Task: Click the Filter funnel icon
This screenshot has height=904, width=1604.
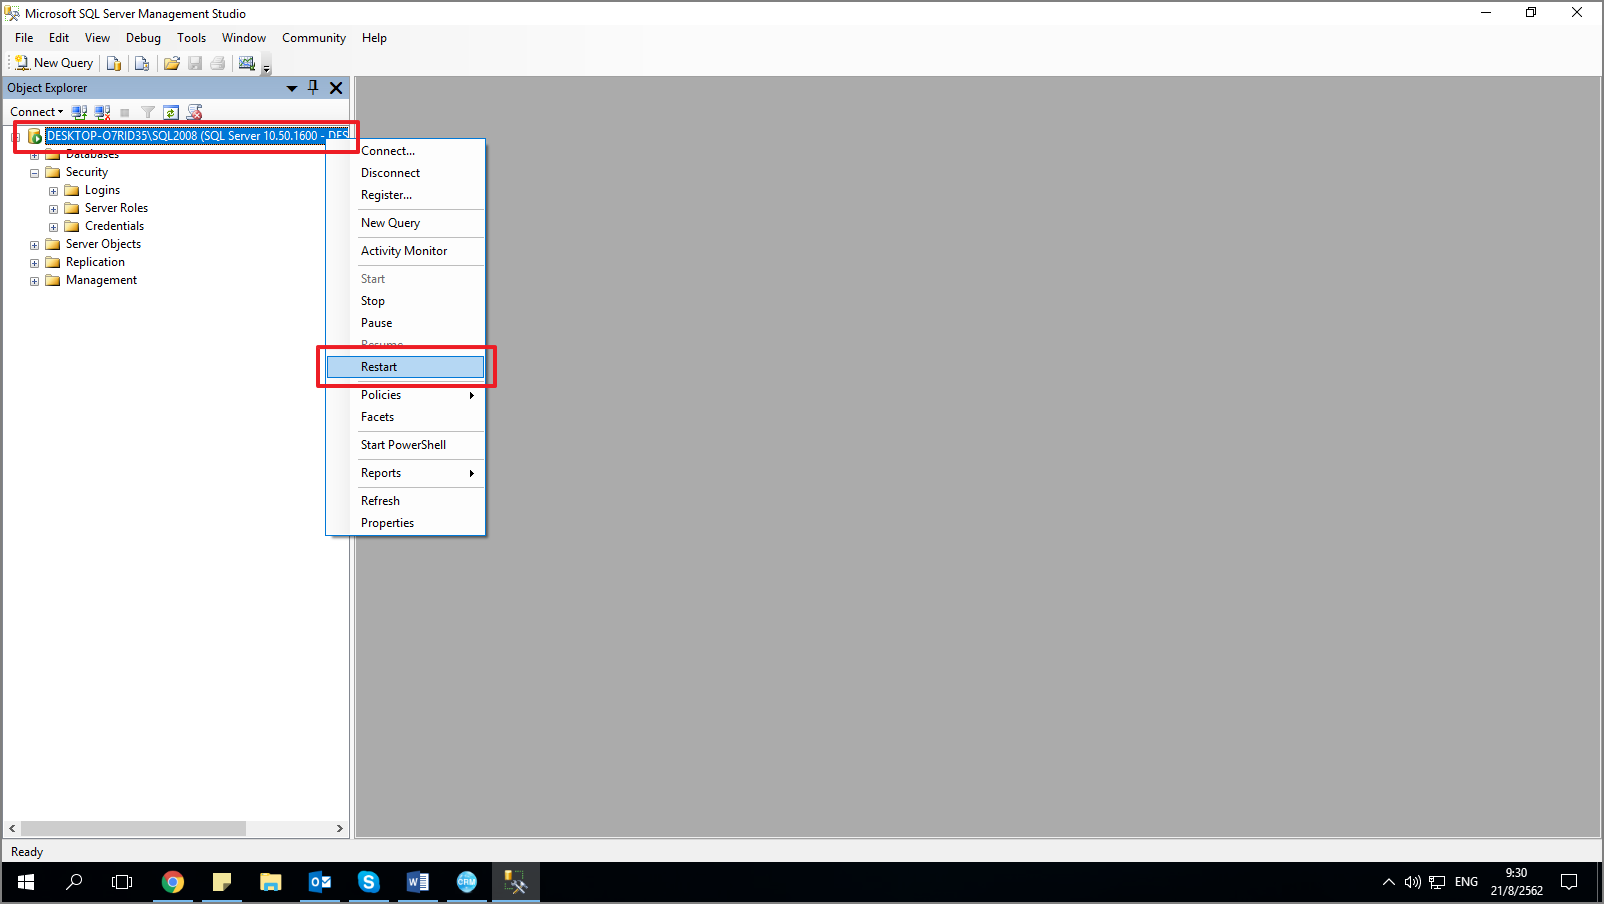Action: (148, 112)
